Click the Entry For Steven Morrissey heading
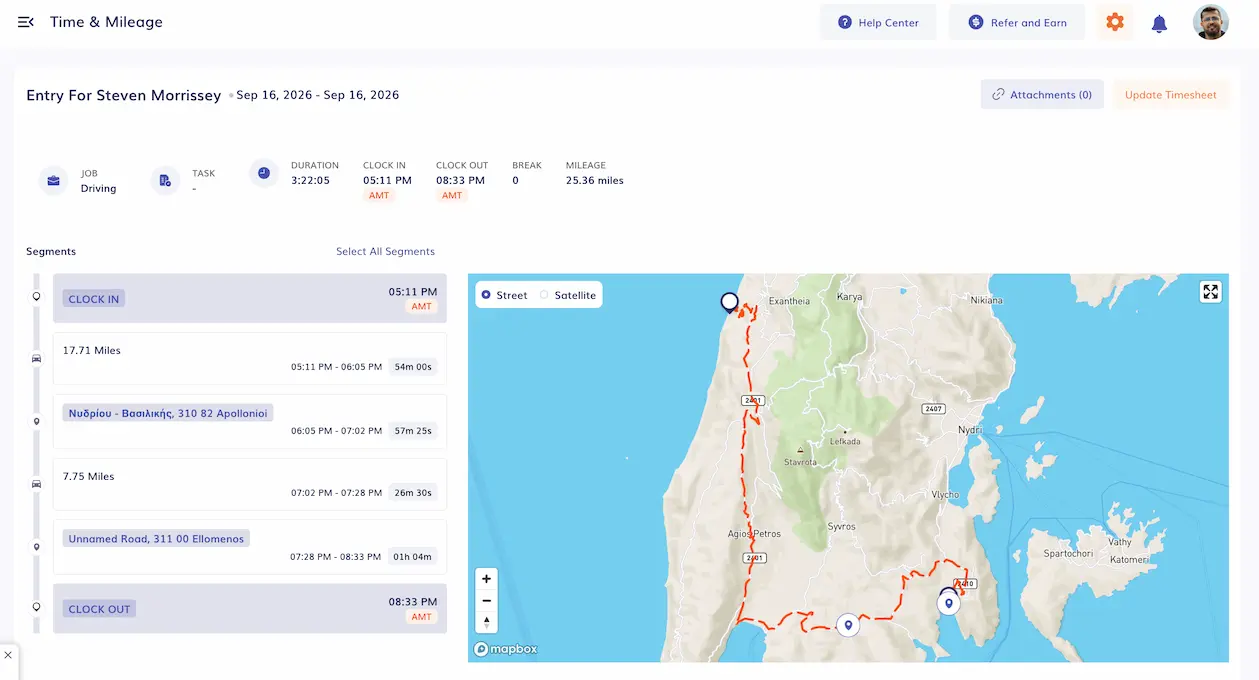This screenshot has height=680, width=1259. pyautogui.click(x=124, y=95)
